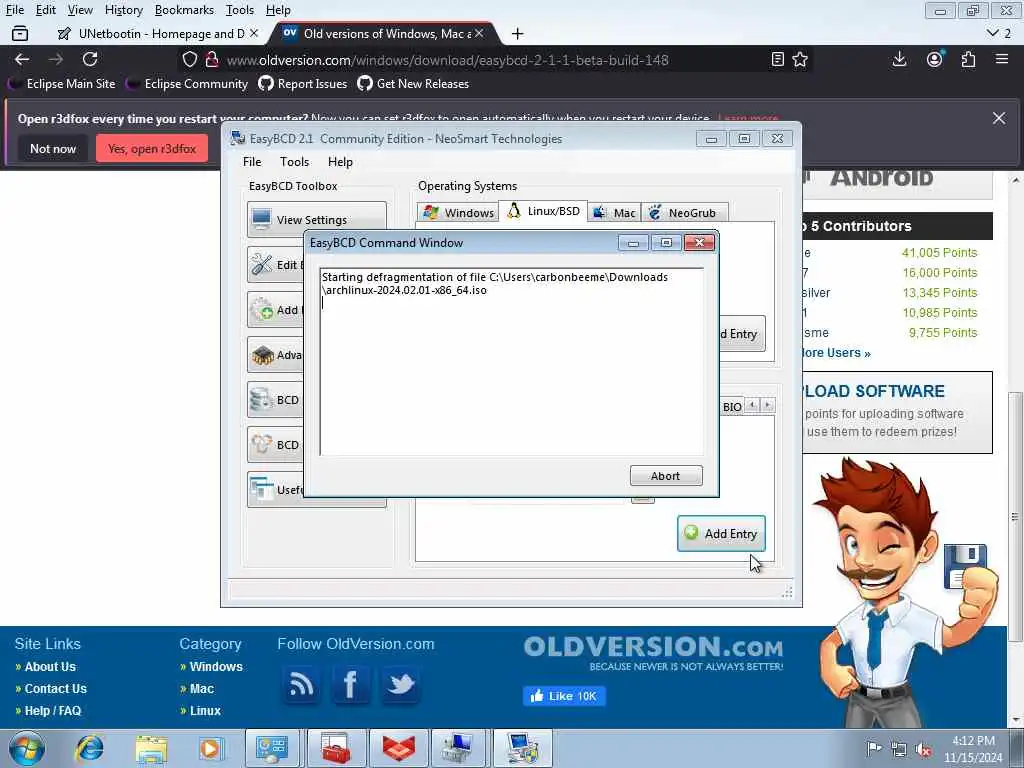Open a new browser tab

click(x=517, y=33)
